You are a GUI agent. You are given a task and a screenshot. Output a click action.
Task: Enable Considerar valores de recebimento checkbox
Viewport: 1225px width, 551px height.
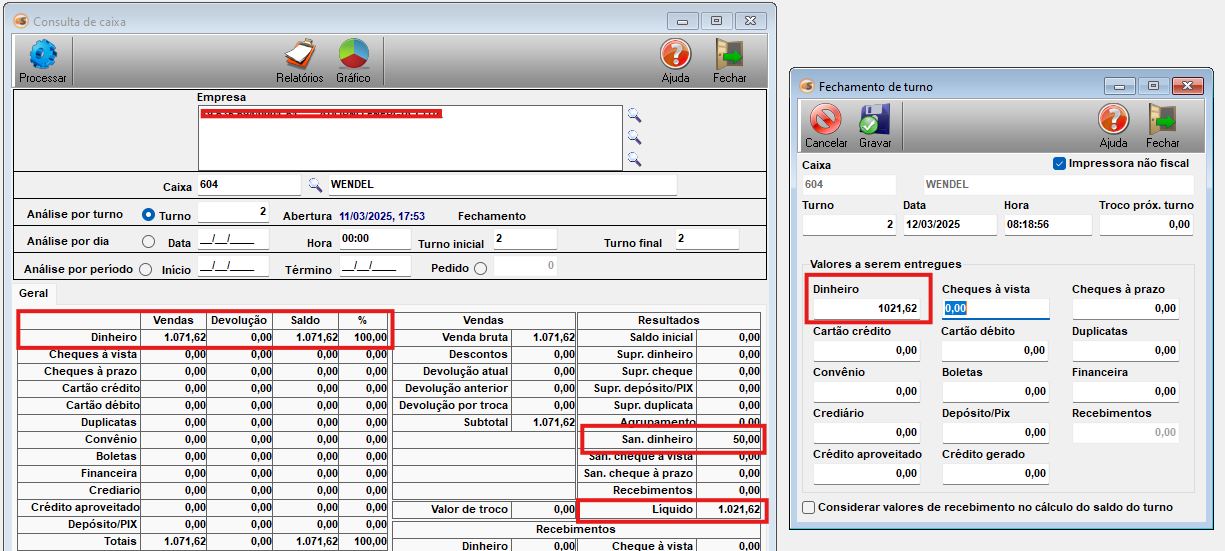pyautogui.click(x=808, y=507)
